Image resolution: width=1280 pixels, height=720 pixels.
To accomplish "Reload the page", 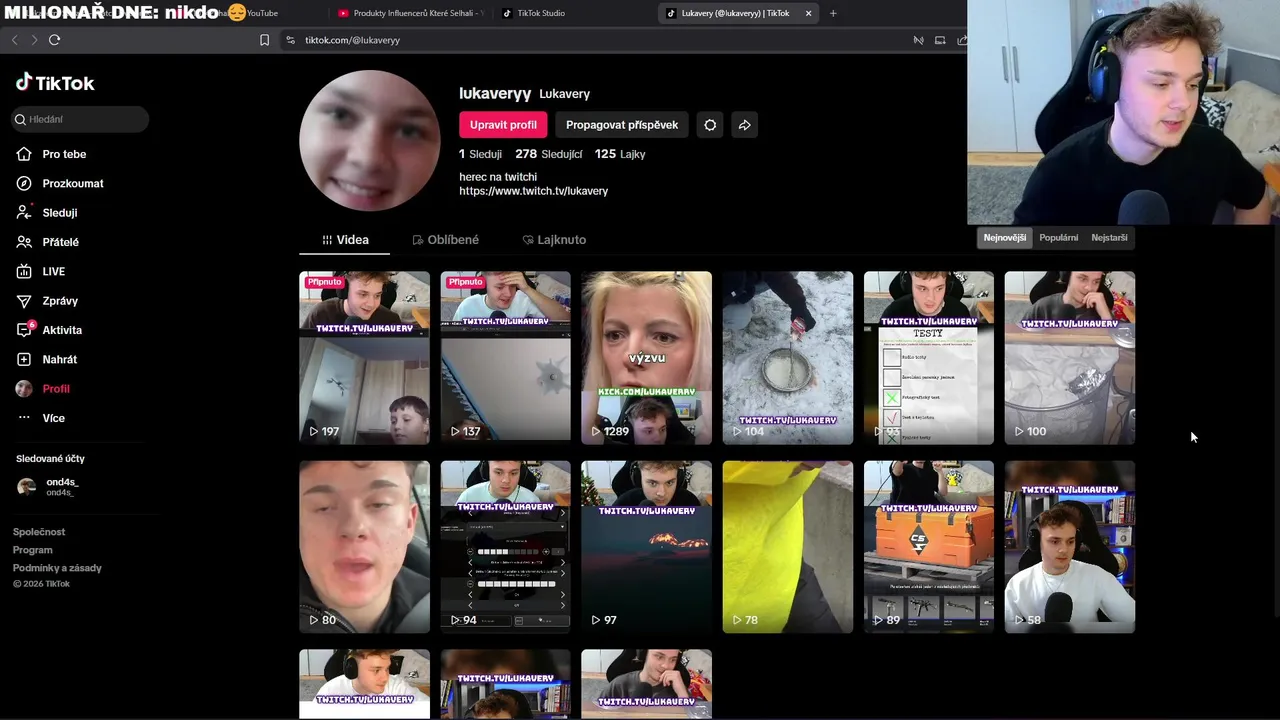I will tap(54, 40).
